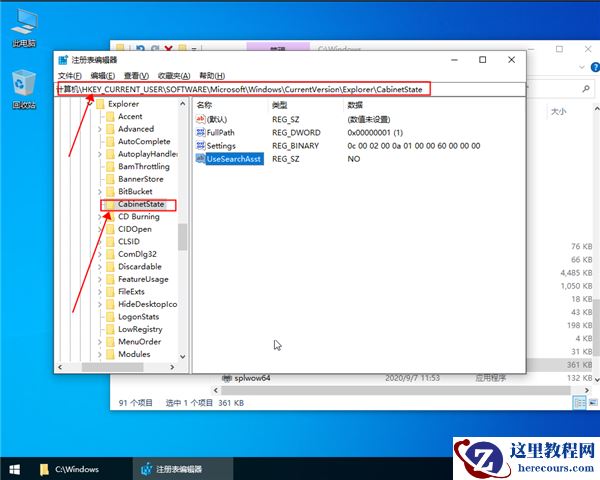Expand the Modules key
The image size is (600, 480).
(x=100, y=354)
